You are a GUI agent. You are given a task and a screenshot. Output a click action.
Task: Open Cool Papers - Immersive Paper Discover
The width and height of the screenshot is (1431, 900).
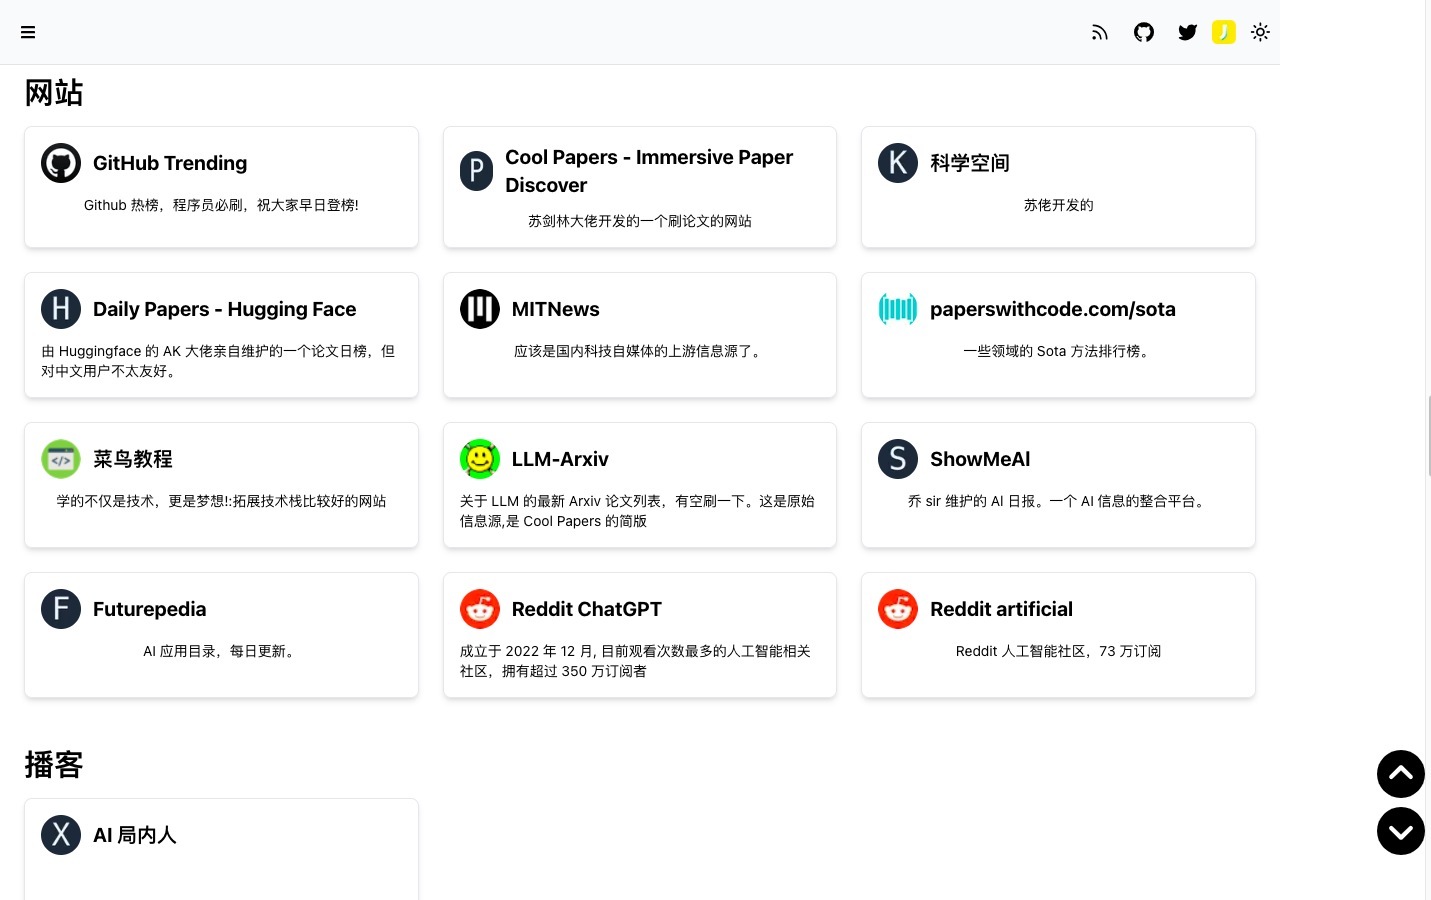point(649,171)
